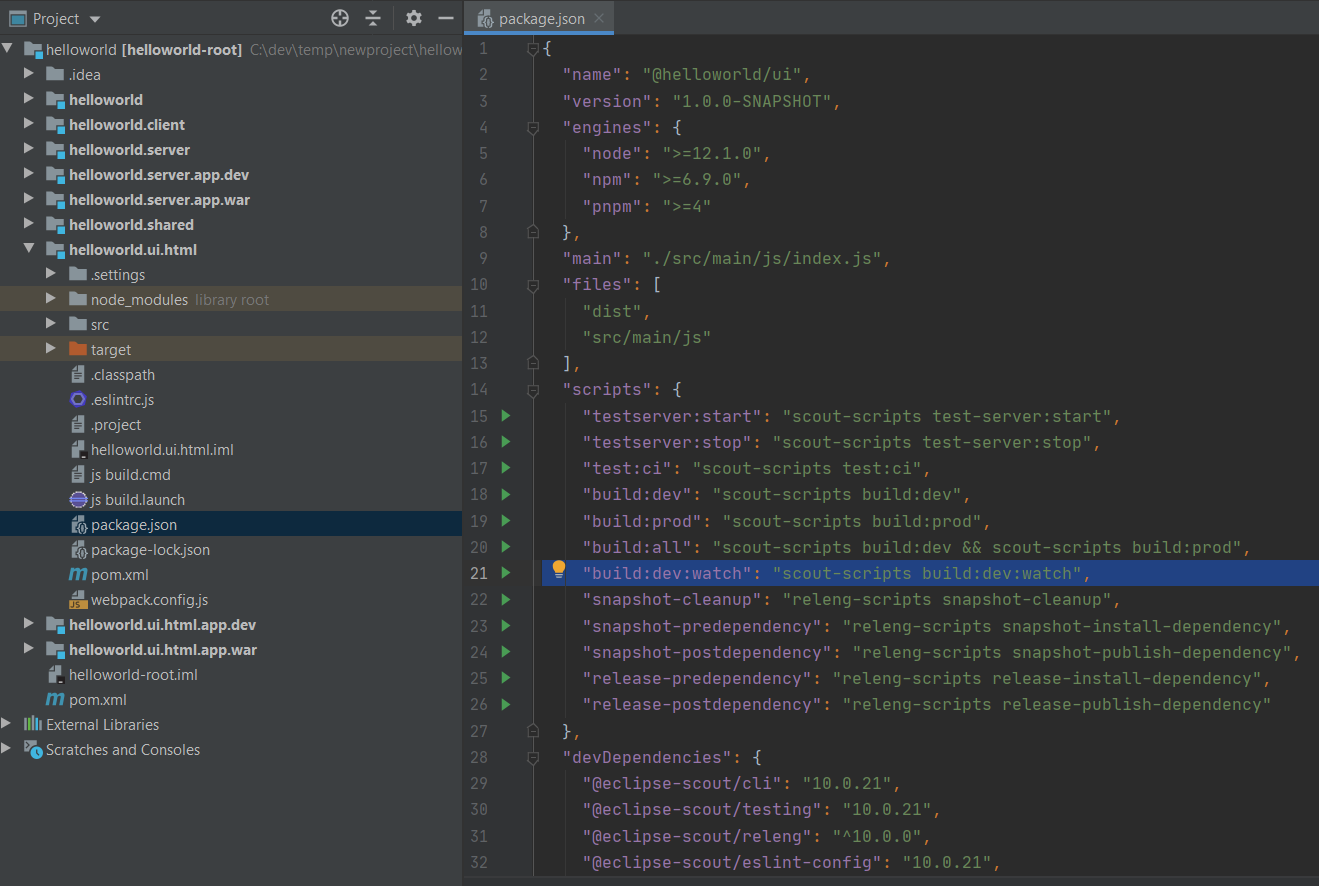
Task: Expand the .idea folder
Action: pos(29,74)
